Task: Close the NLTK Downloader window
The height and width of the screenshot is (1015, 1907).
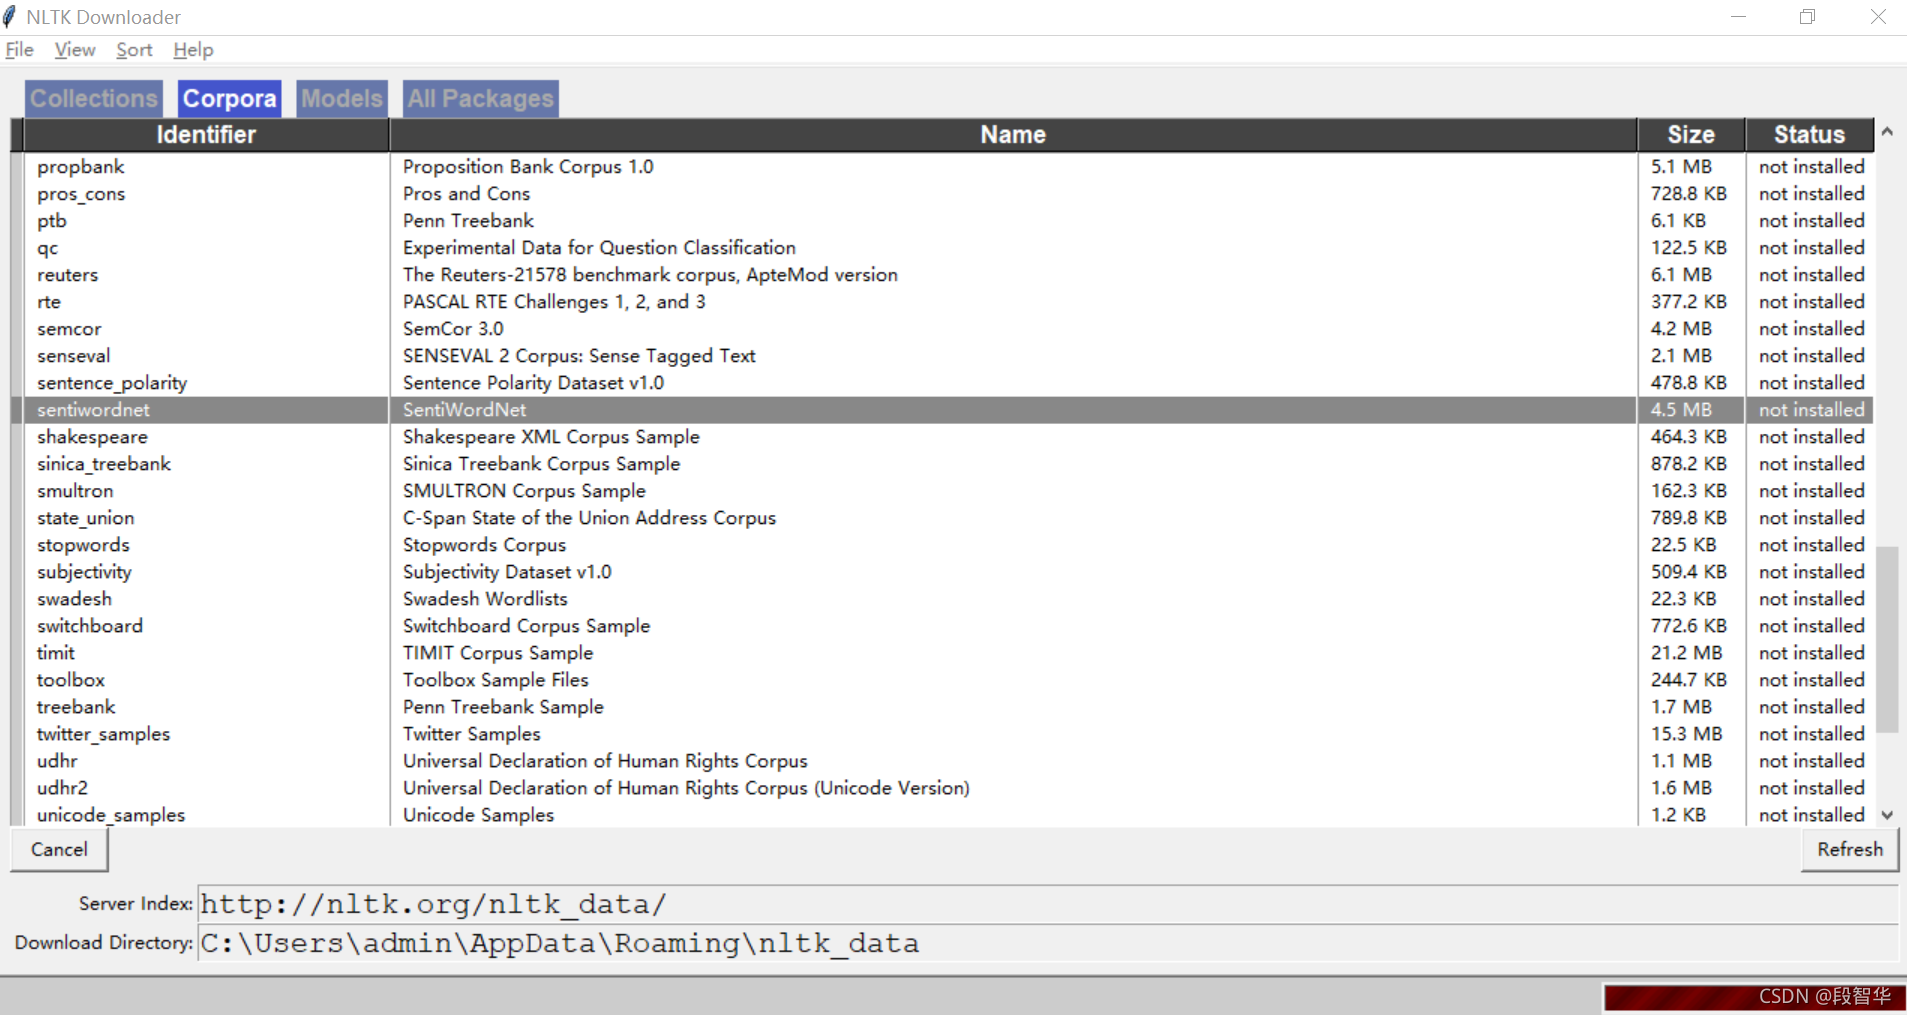Action: pyautogui.click(x=1877, y=17)
